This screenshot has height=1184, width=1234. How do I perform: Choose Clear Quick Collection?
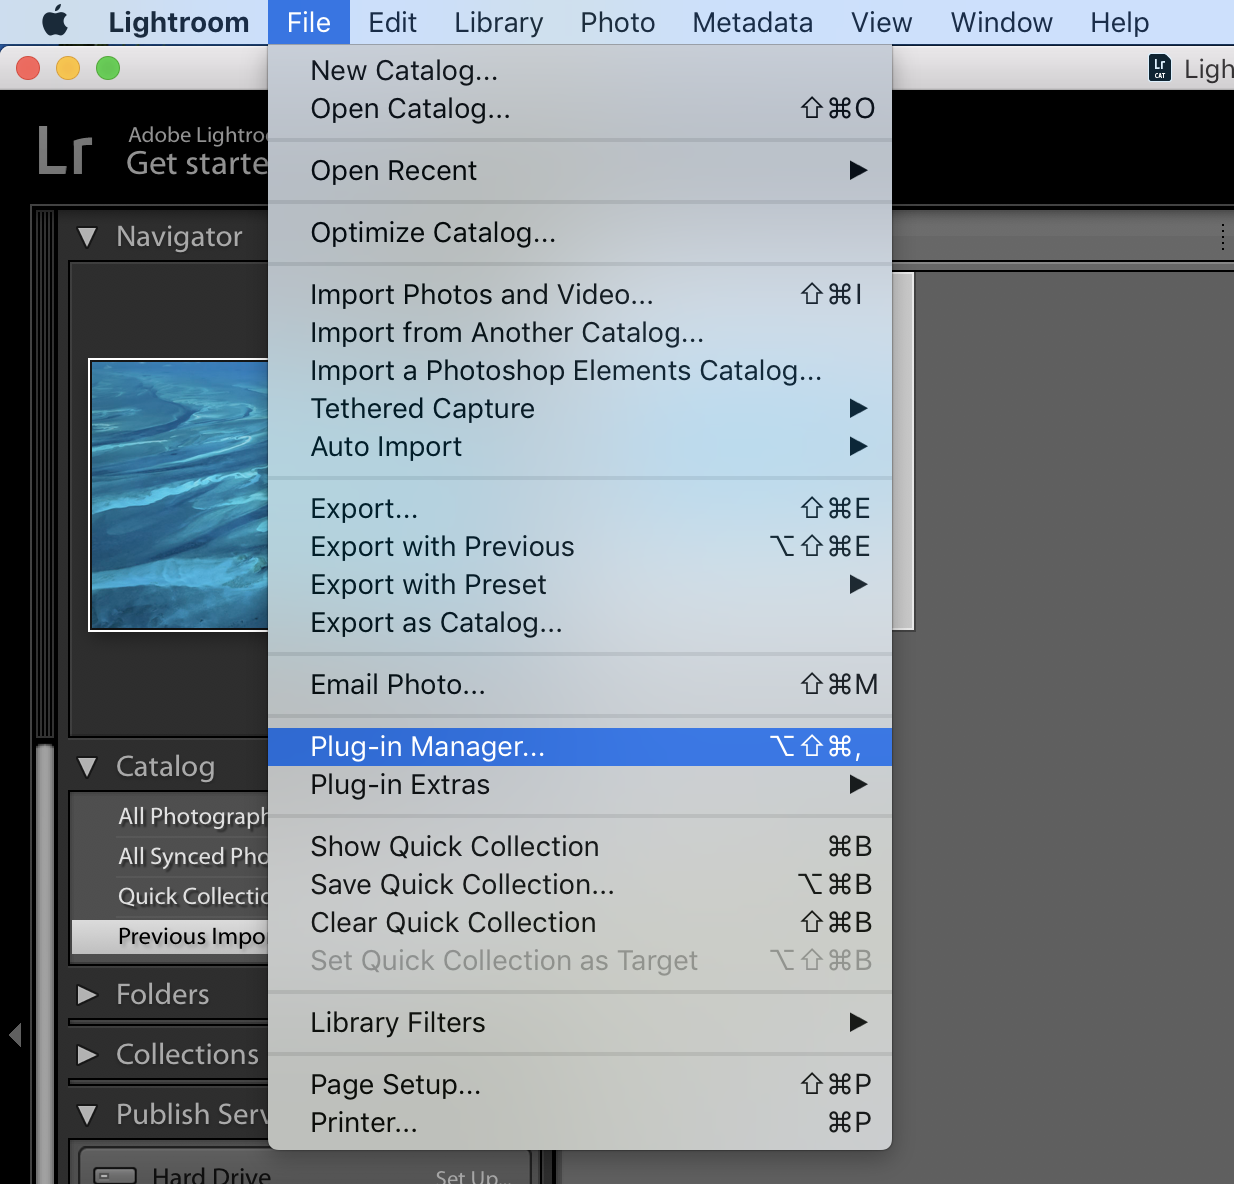[580, 923]
